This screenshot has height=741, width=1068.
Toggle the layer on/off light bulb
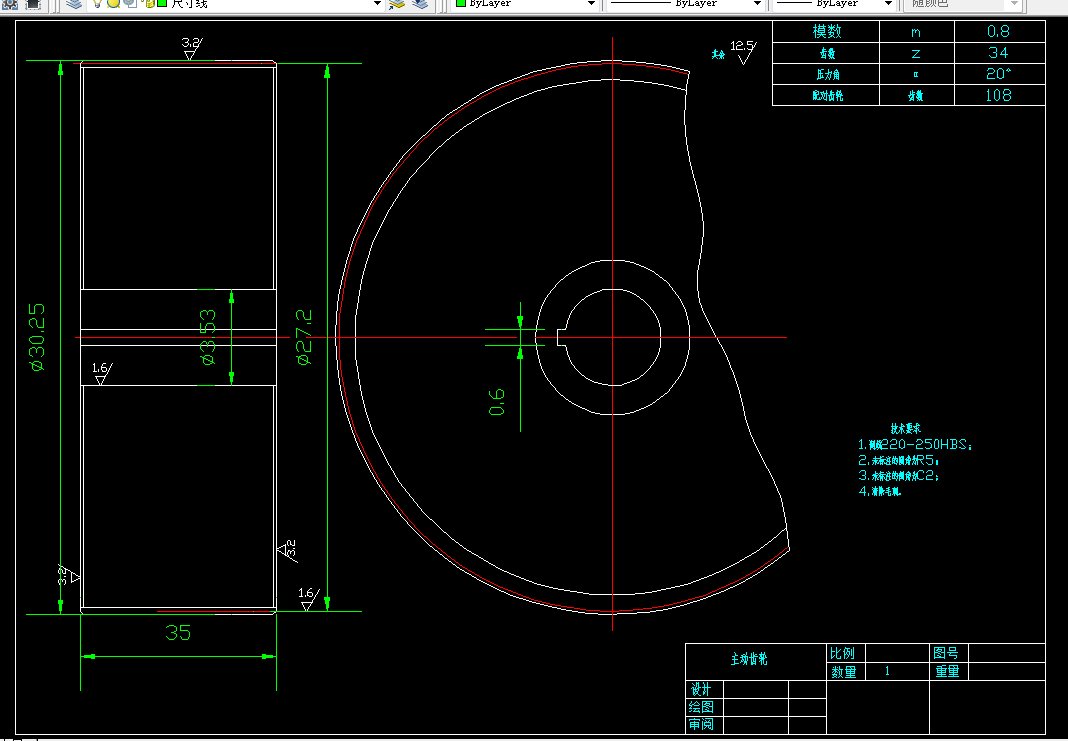click(x=98, y=3)
